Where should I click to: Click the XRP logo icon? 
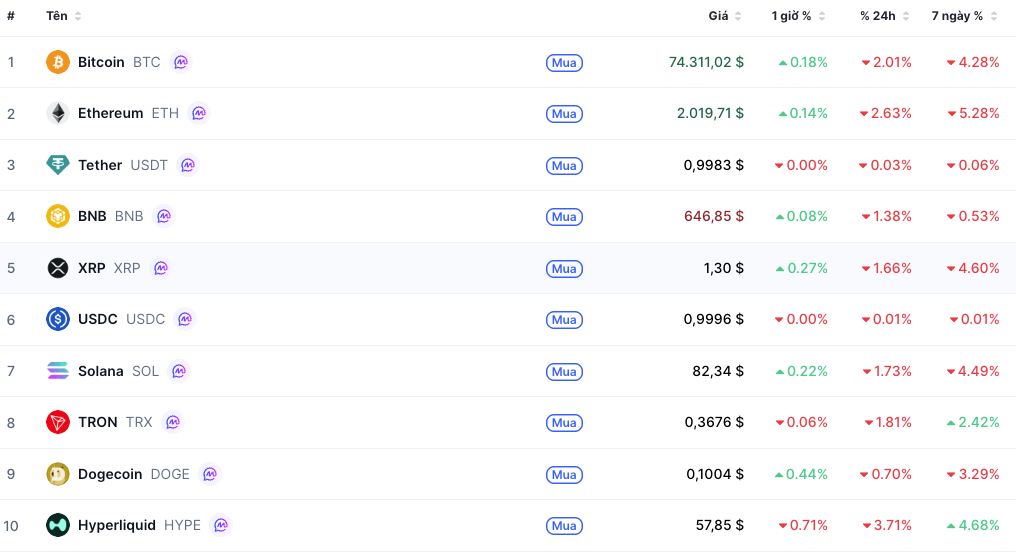click(x=58, y=268)
